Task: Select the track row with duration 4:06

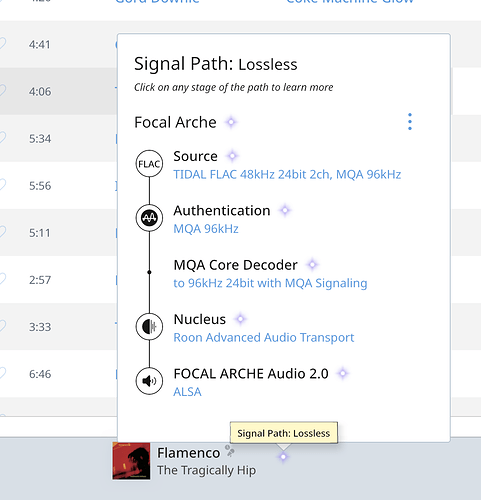Action: point(58,91)
